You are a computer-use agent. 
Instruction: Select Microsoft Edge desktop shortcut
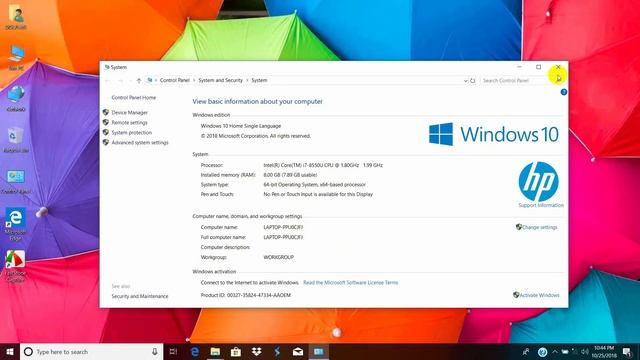16,224
